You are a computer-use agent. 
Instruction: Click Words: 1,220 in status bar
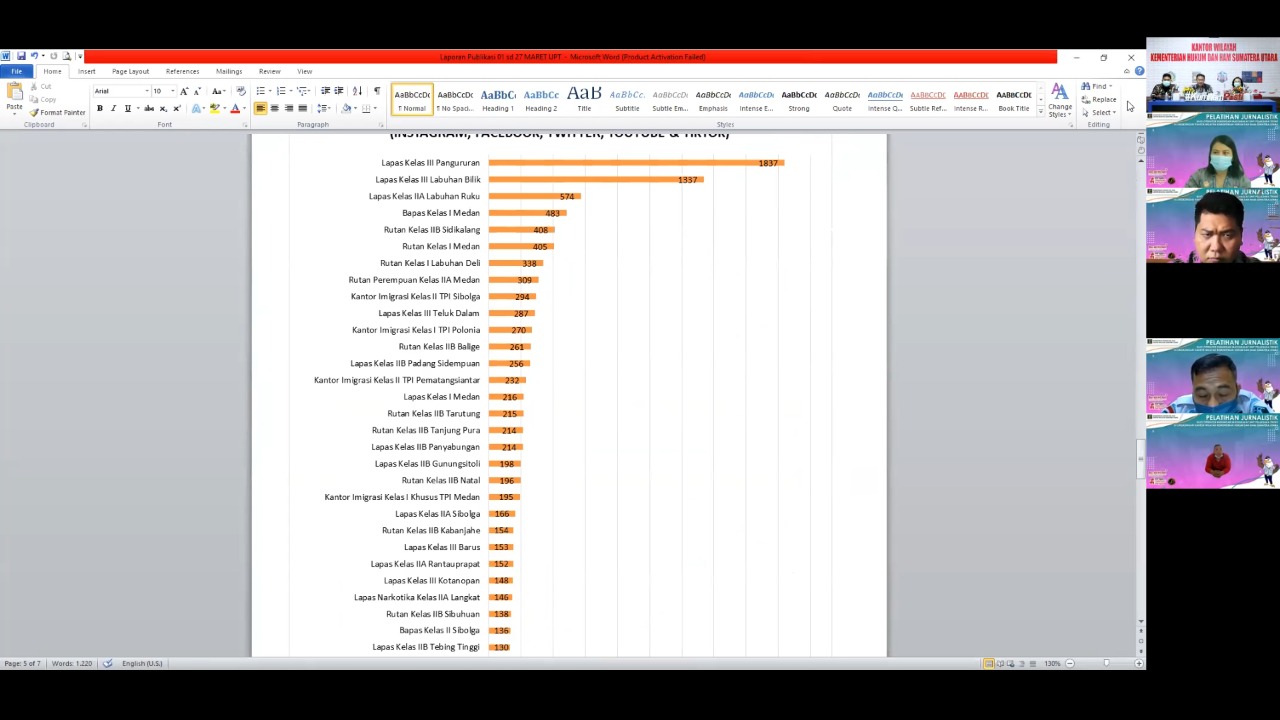pyautogui.click(x=71, y=663)
